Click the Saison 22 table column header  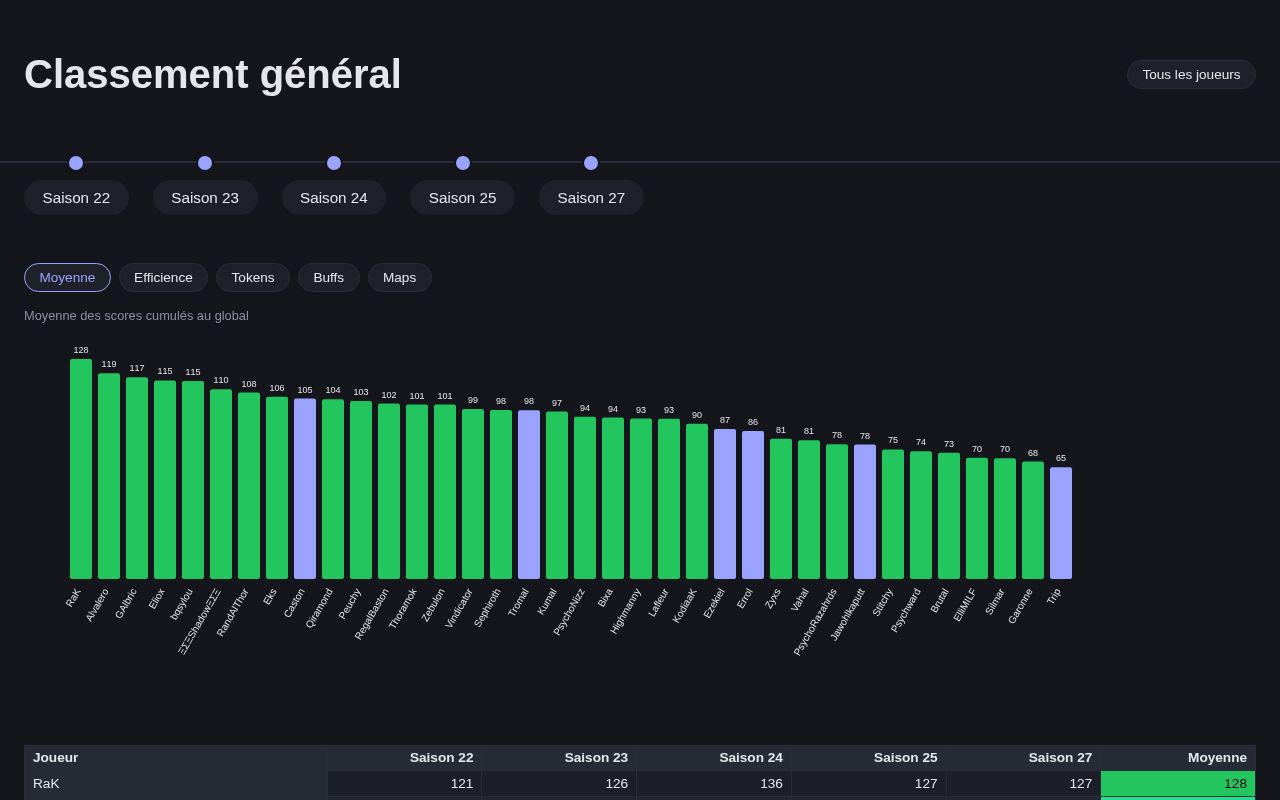404,758
